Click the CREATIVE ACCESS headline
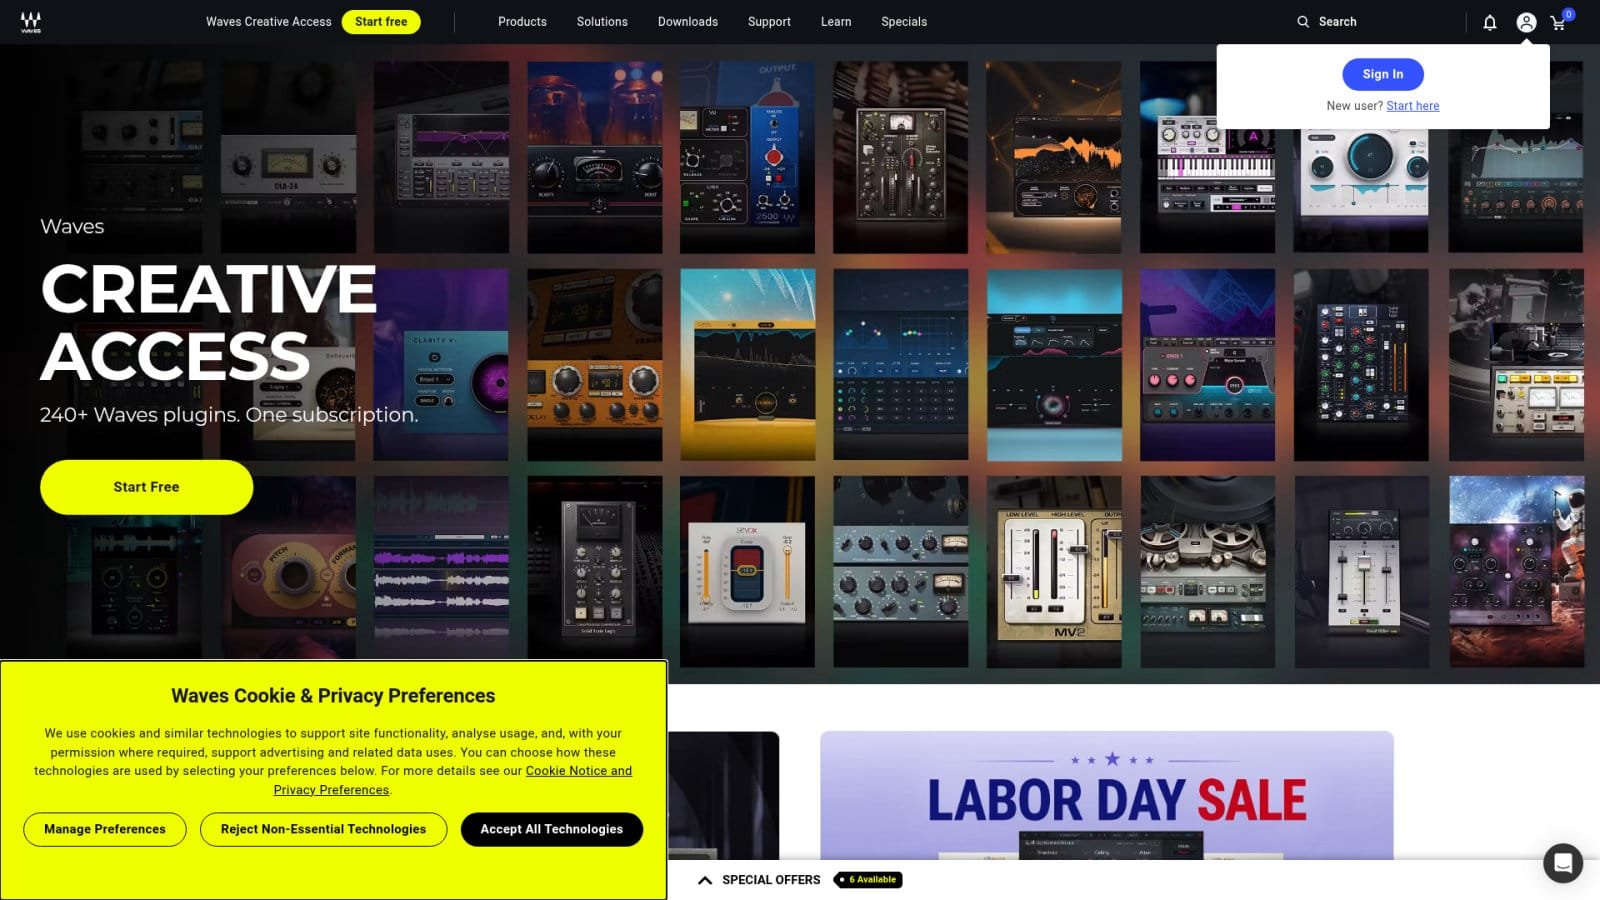 209,323
